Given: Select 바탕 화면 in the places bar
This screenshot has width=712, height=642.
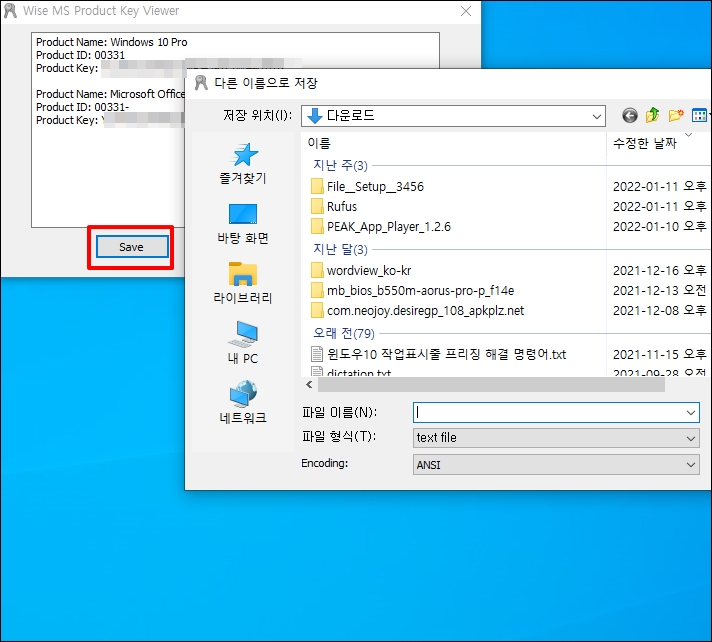Looking at the screenshot, I should coord(243,224).
